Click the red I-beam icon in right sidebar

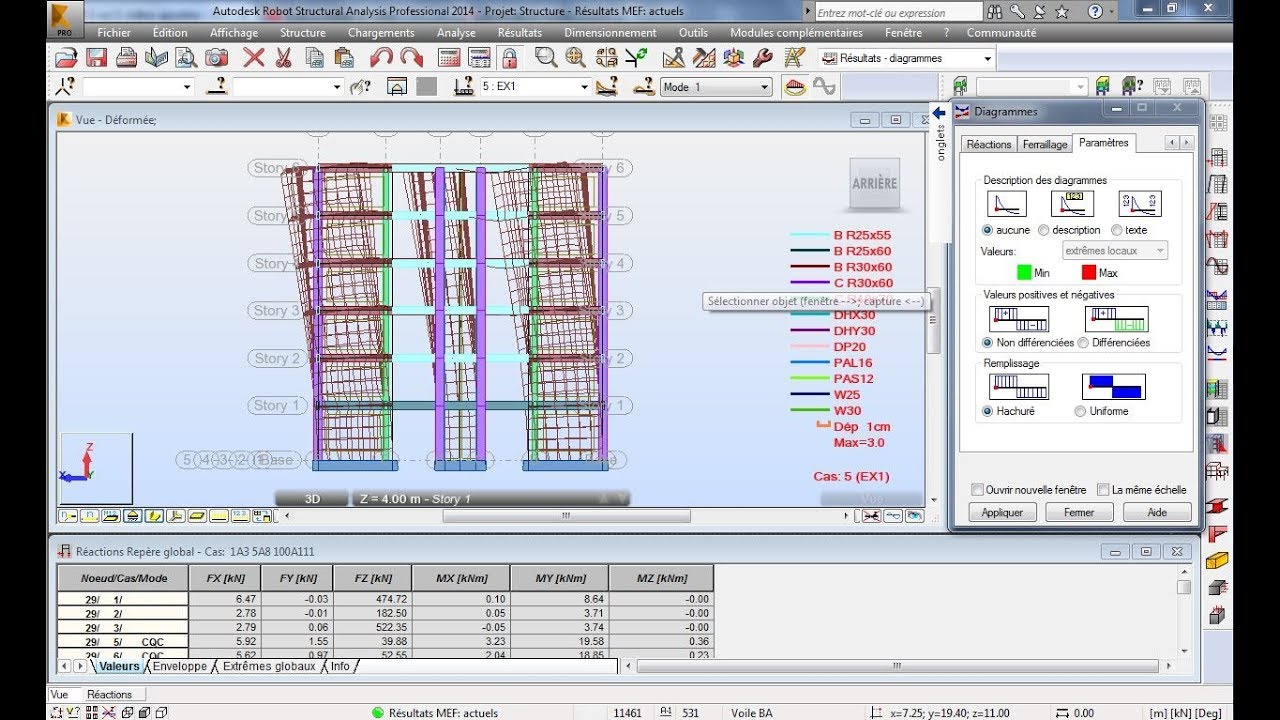[x=1217, y=505]
